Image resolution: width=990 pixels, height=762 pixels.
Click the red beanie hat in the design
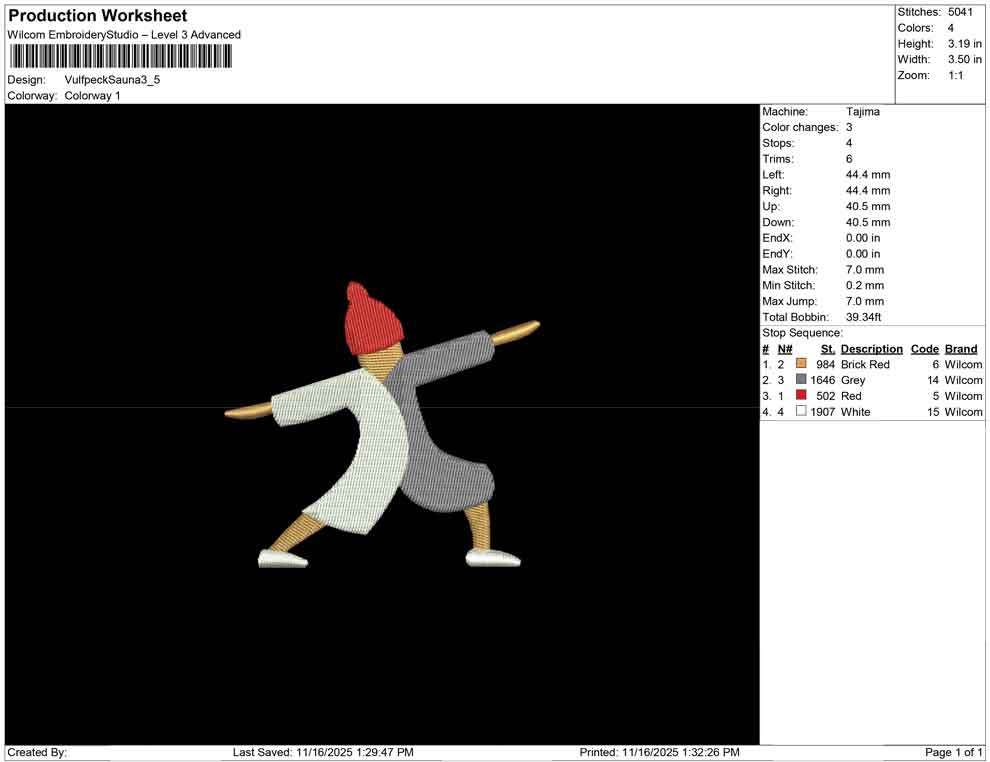tap(374, 315)
